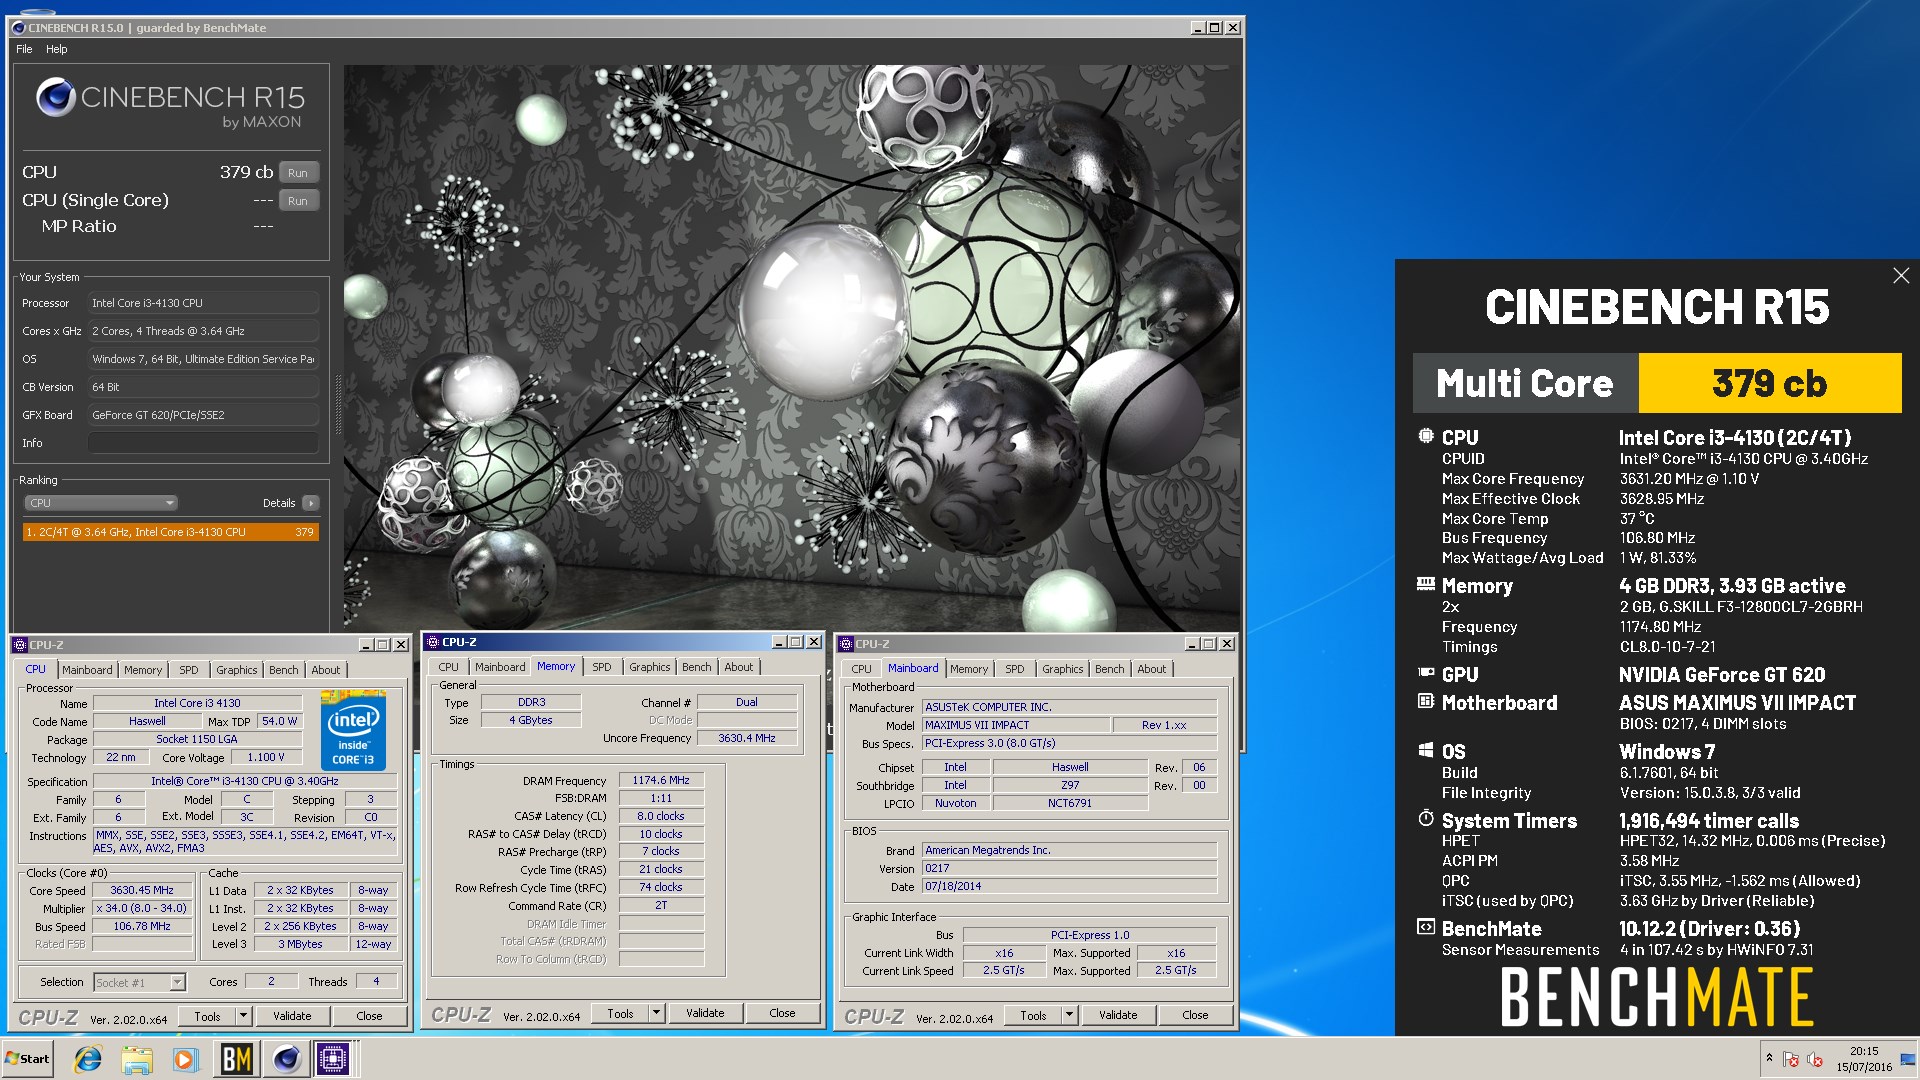The image size is (1920, 1080).
Task: Click the Processor Intel Core i3-4130 CPU field
Action: (x=204, y=303)
